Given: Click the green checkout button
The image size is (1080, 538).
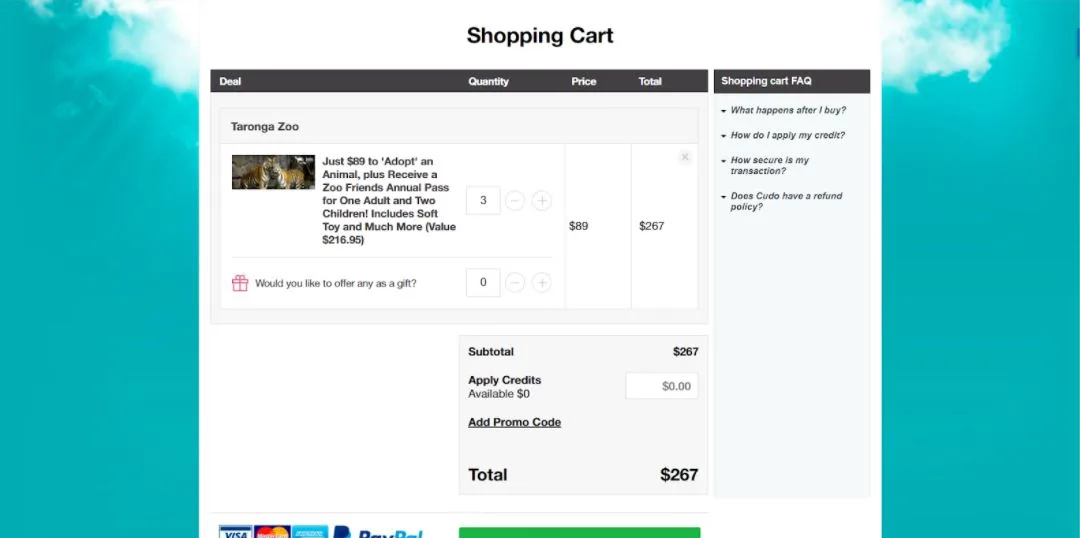Looking at the screenshot, I should click(x=579, y=532).
